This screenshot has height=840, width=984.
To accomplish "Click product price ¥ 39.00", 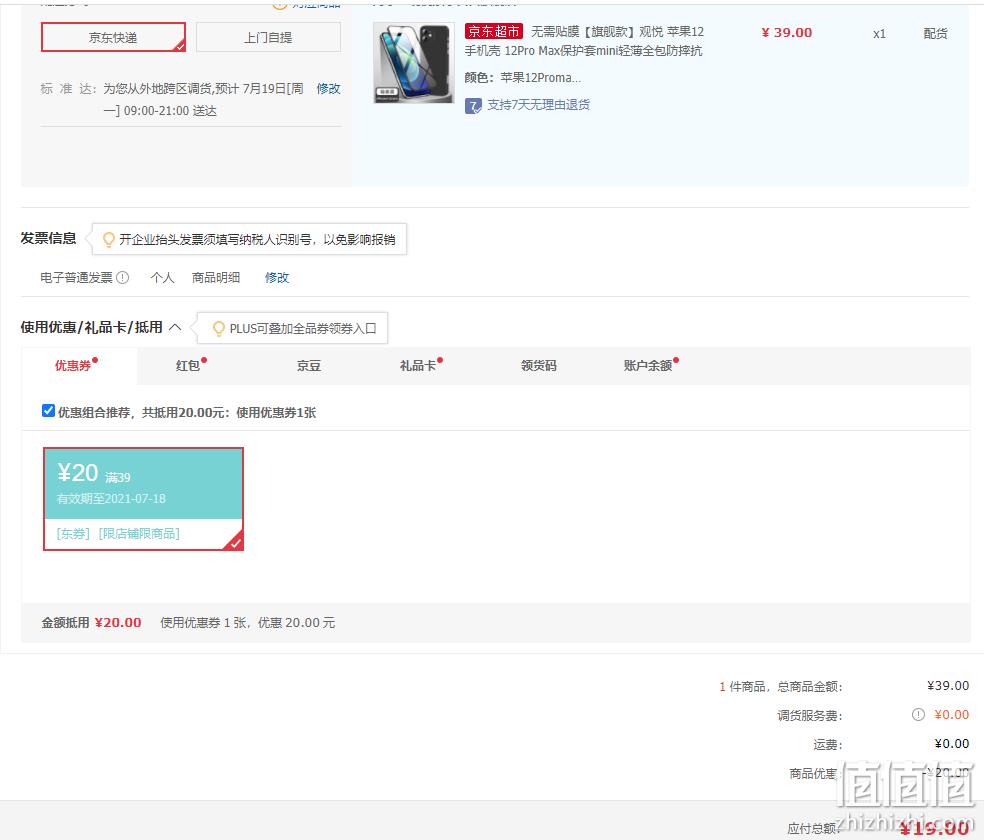I will [x=786, y=33].
